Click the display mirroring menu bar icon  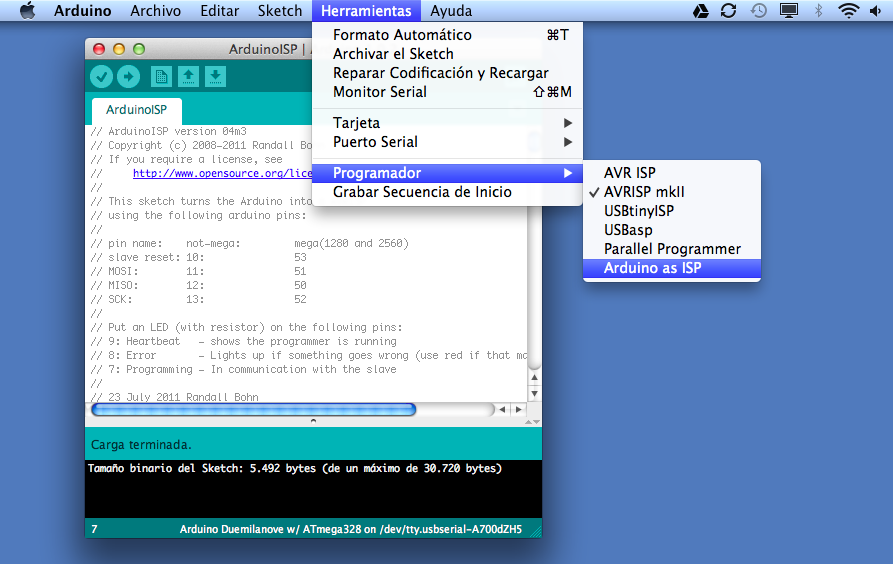pyautogui.click(x=789, y=10)
